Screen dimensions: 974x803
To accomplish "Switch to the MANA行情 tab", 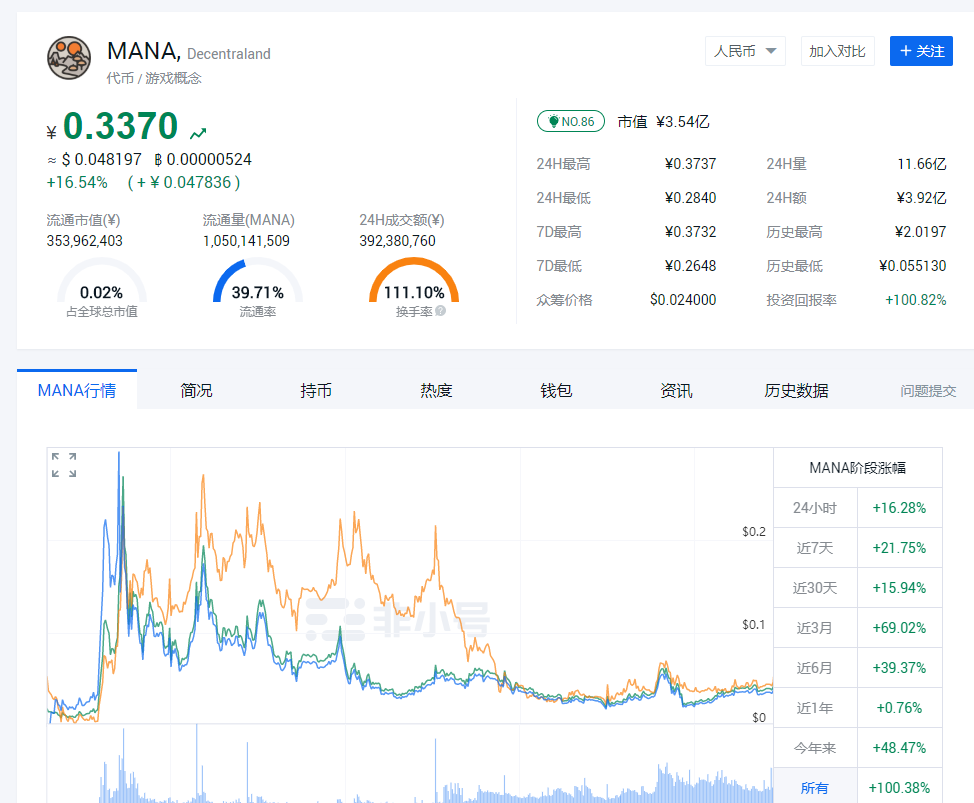I will coord(77,390).
